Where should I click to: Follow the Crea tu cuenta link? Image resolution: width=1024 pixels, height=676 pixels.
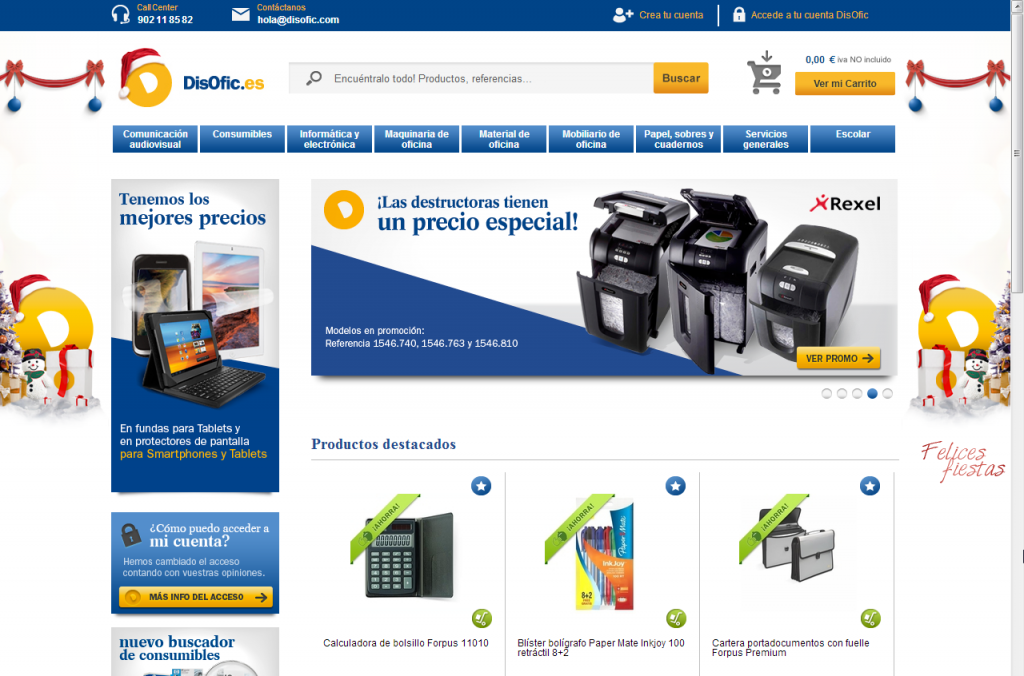pyautogui.click(x=671, y=15)
